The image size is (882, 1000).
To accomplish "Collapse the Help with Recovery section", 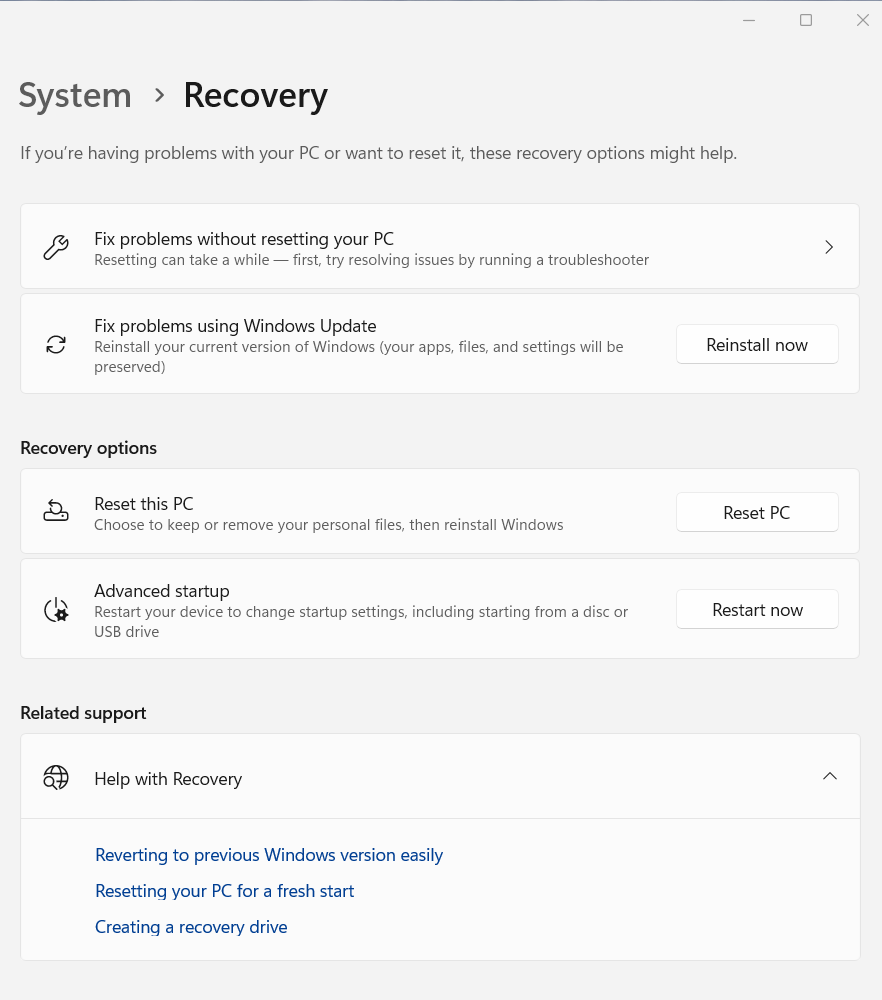I will tap(830, 776).
